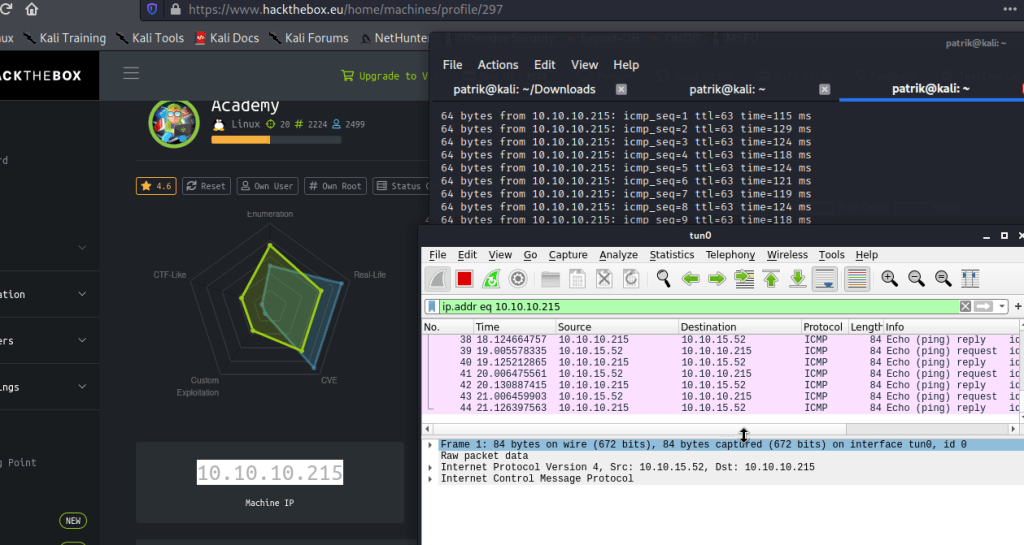Toggle packet list colorization rules
Screen dimensions: 1024x545
(x=857, y=279)
